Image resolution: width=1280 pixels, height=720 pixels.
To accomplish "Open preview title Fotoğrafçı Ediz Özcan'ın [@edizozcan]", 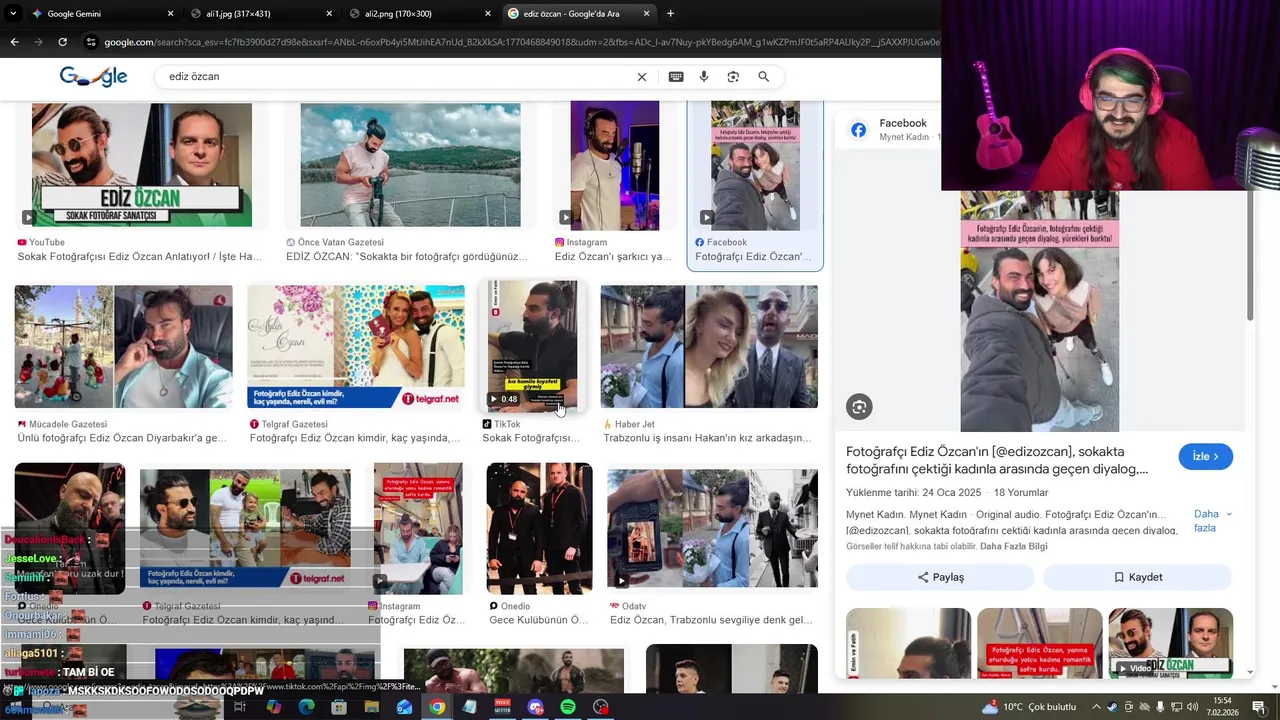I will pyautogui.click(x=997, y=460).
